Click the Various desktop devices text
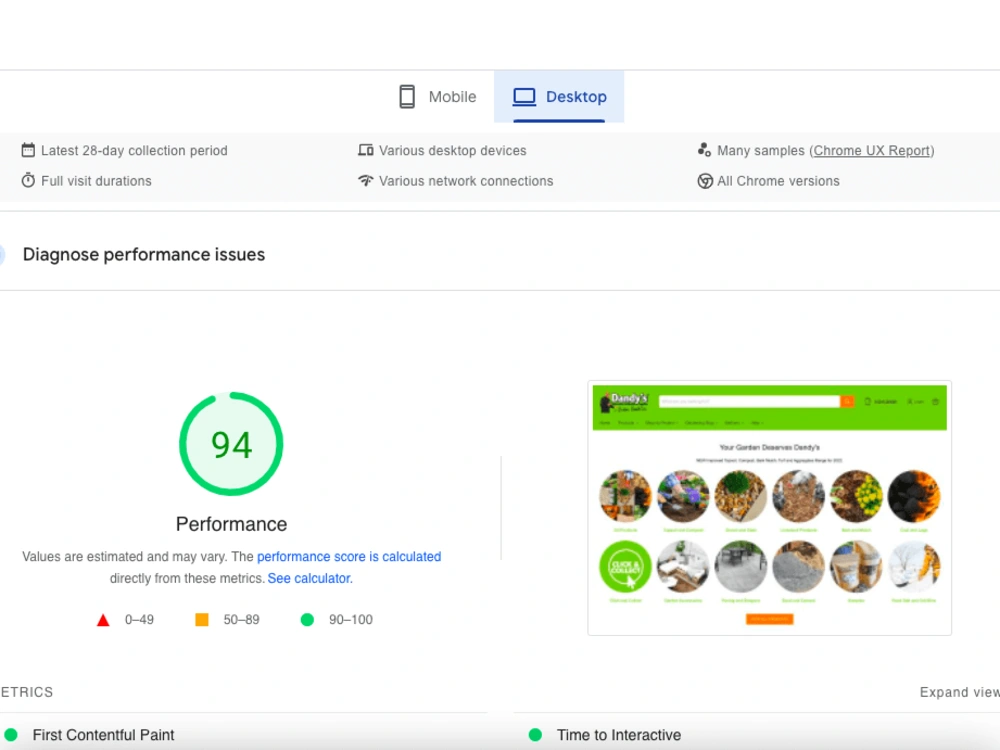Image resolution: width=1000 pixels, height=750 pixels. click(x=453, y=151)
